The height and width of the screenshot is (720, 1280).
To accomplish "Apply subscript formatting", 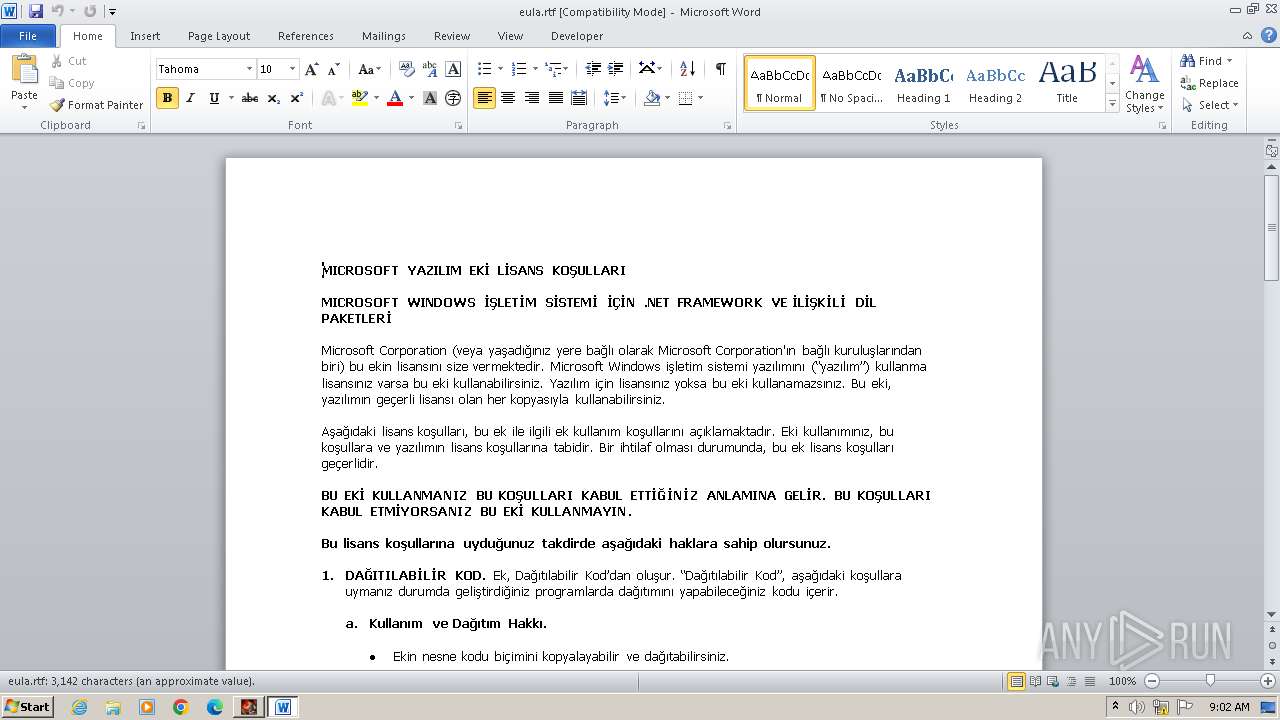I will [274, 98].
